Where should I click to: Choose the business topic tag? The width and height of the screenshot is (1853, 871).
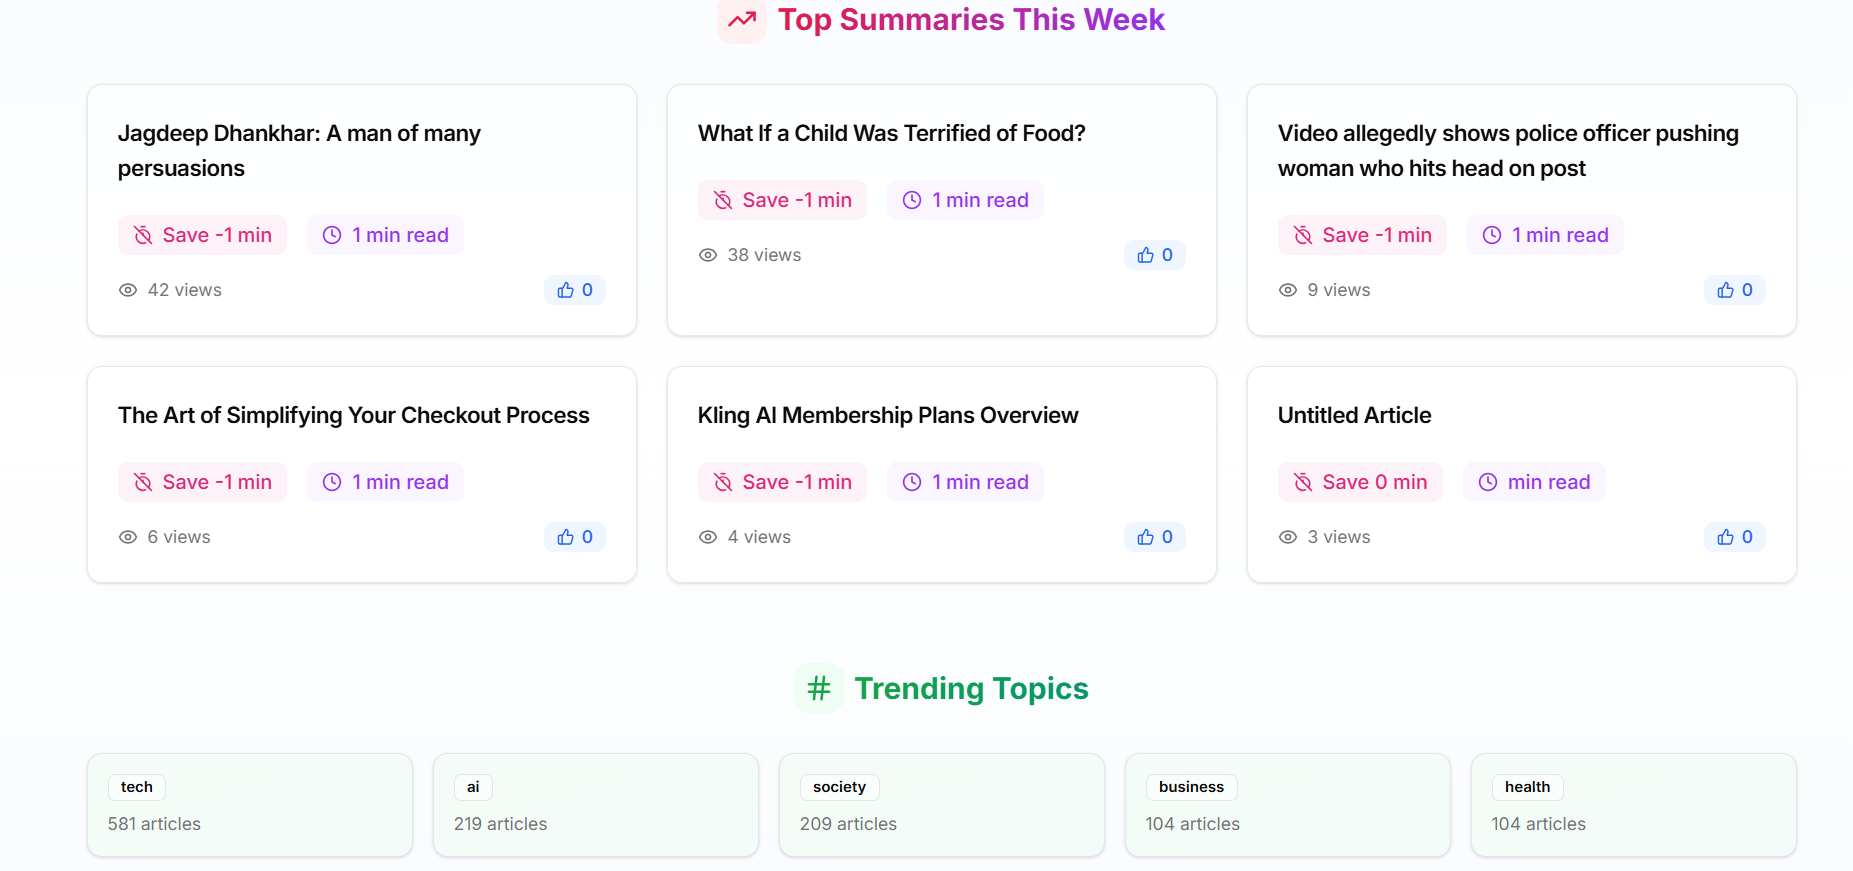(1190, 787)
